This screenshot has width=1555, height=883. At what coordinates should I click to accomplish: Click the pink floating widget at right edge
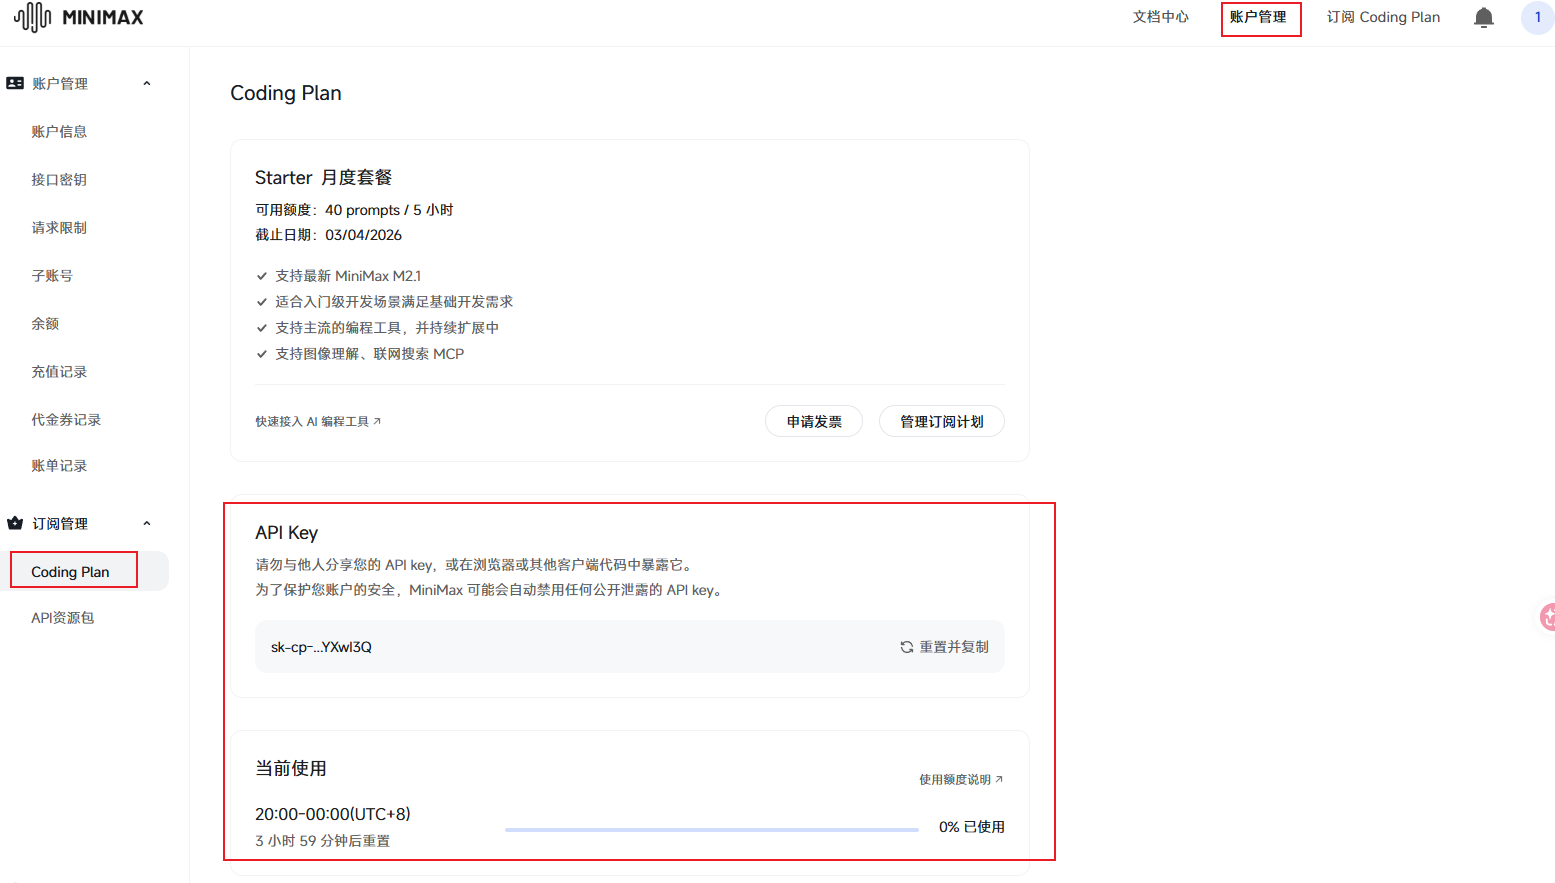pyautogui.click(x=1548, y=617)
